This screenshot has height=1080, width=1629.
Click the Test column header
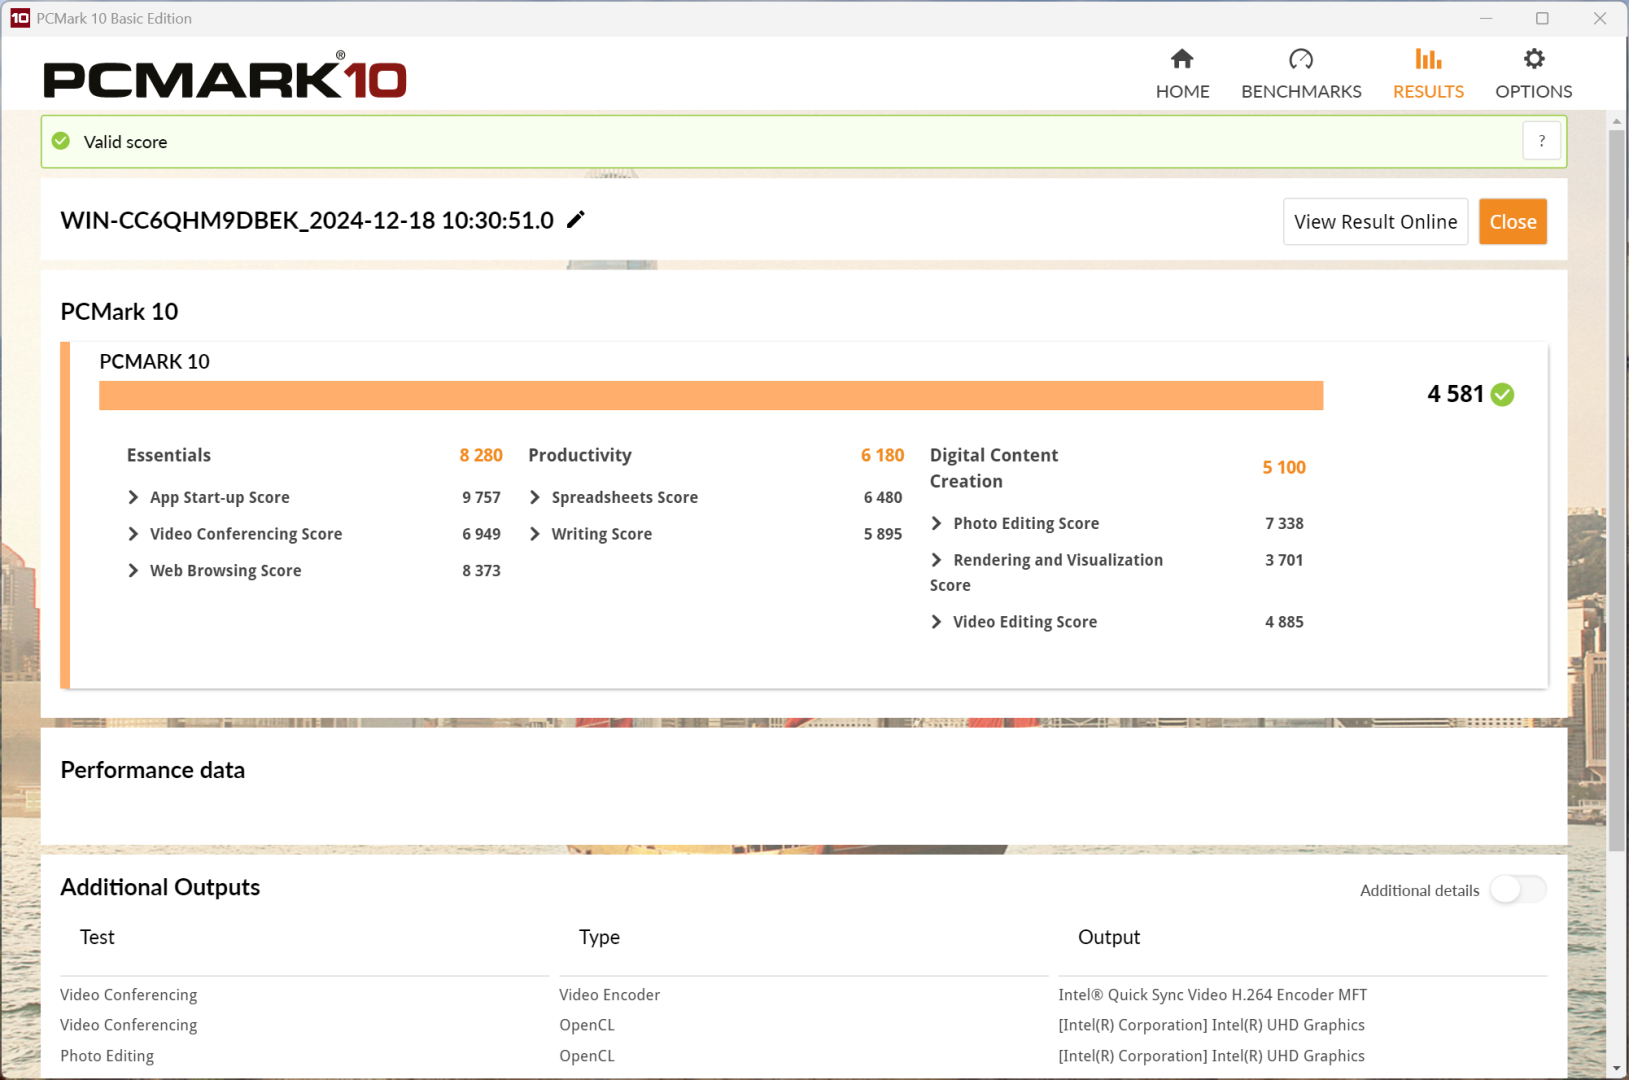coord(97,937)
